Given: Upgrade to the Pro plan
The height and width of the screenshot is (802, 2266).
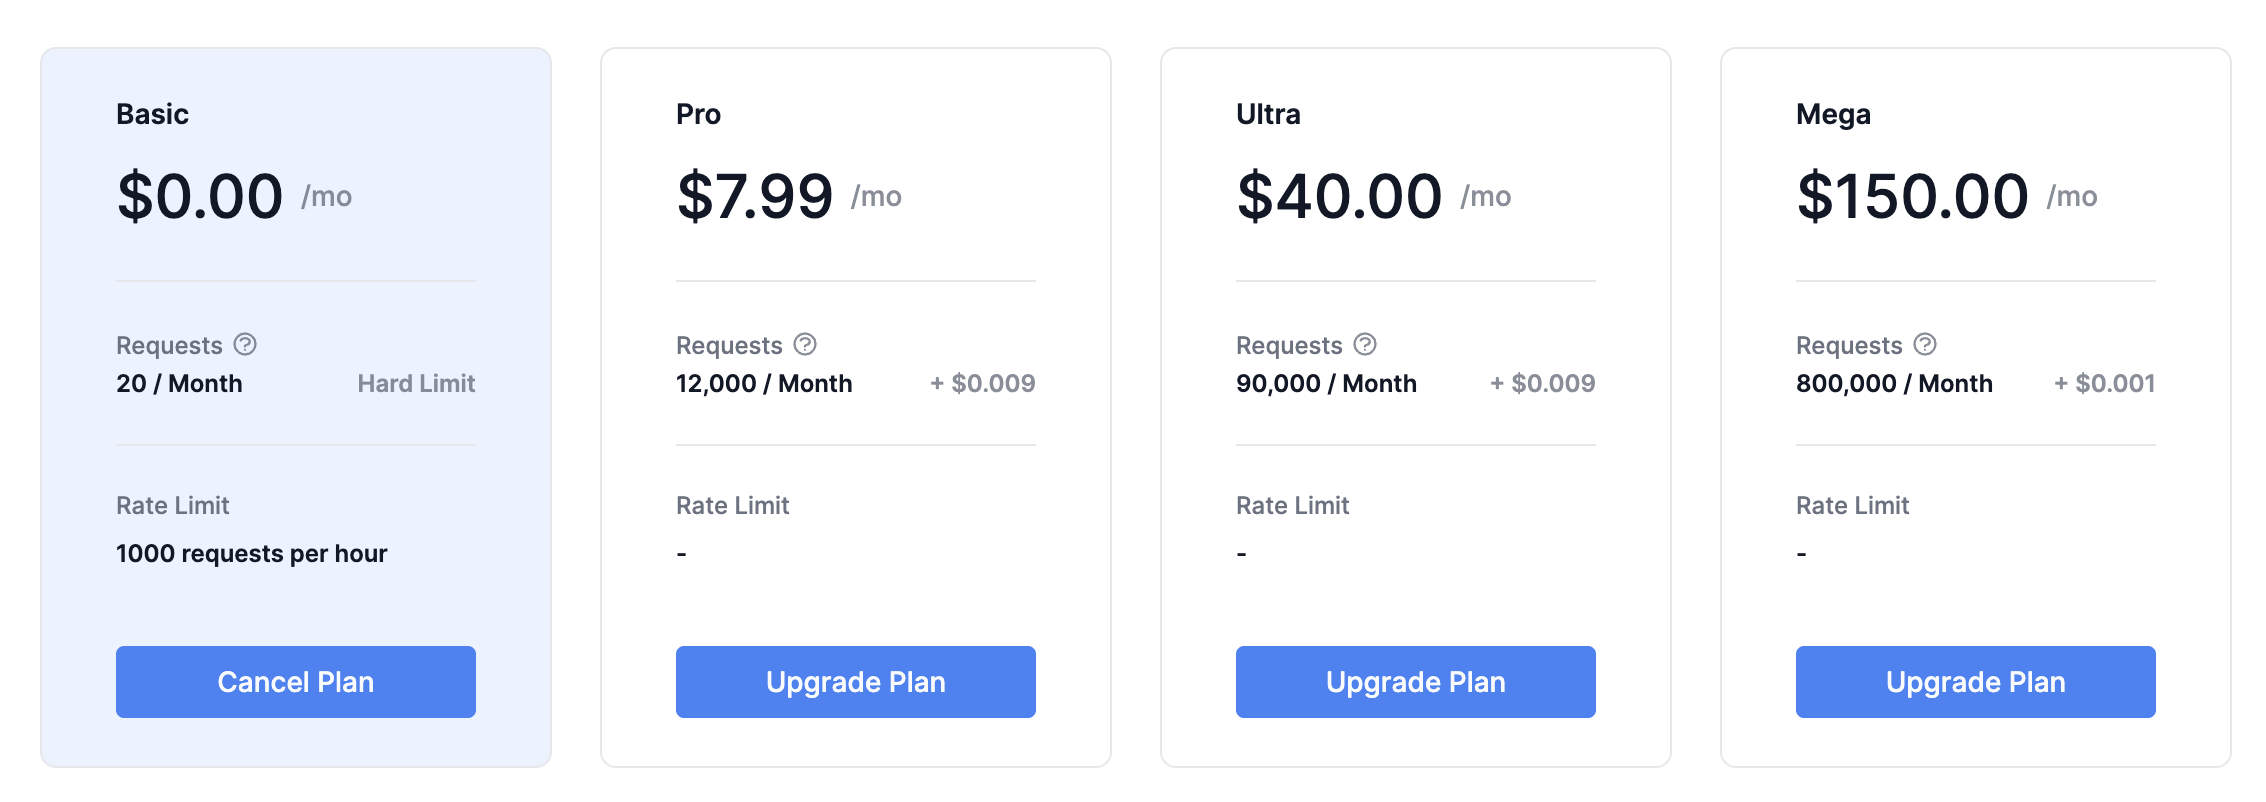Looking at the screenshot, I should click(856, 682).
